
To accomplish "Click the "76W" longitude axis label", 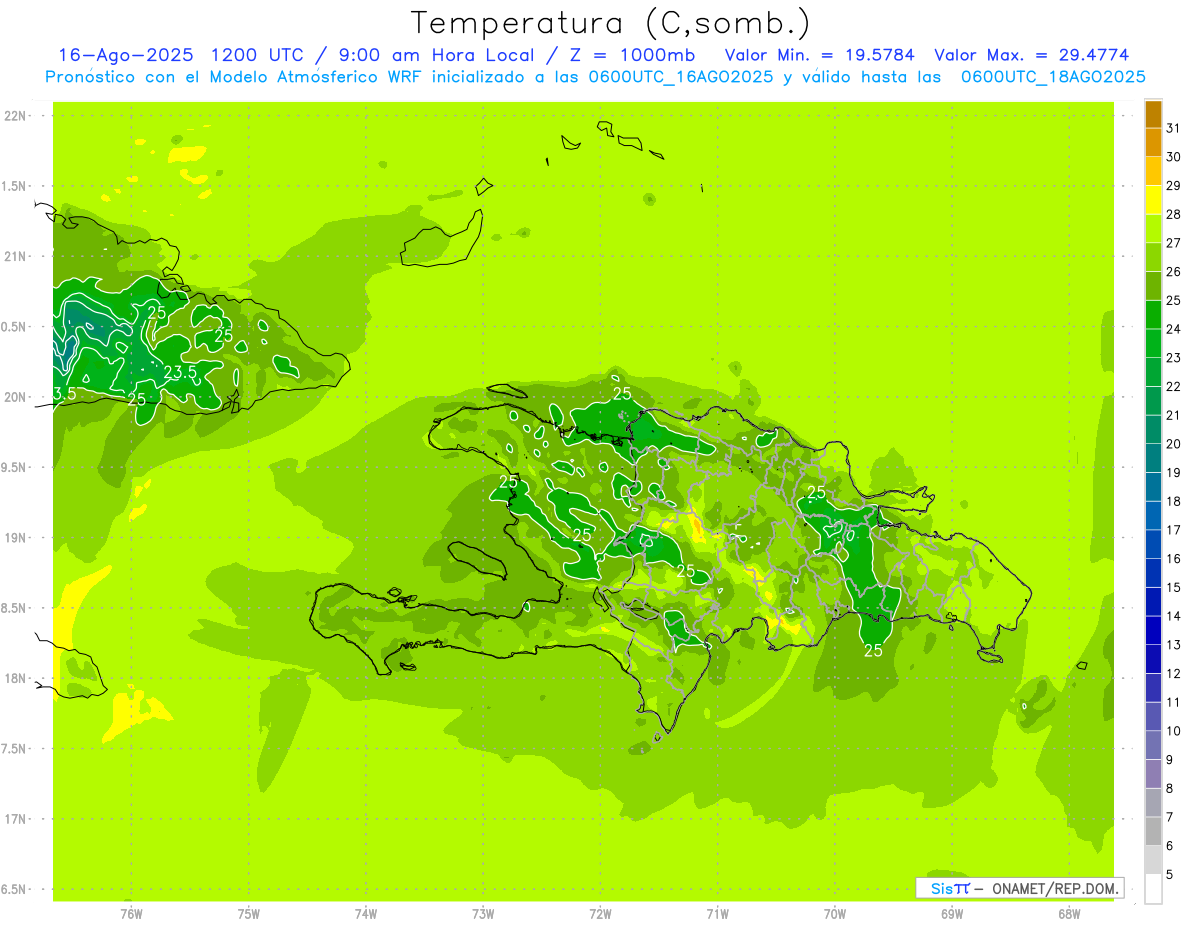I will click(131, 914).
